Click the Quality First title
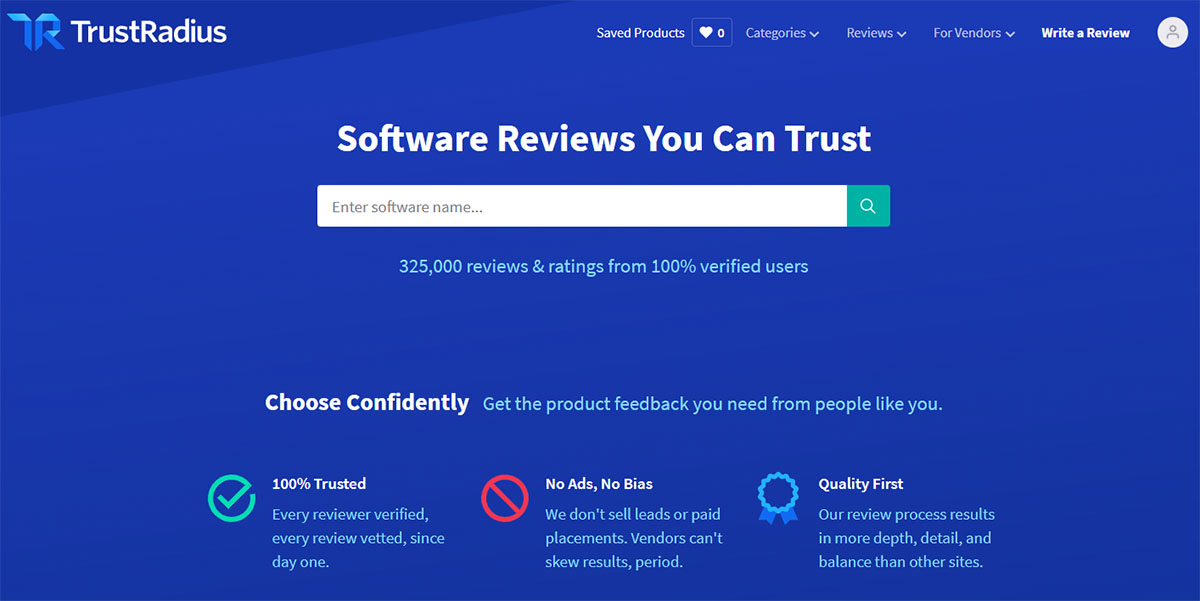This screenshot has width=1200, height=601. [861, 483]
